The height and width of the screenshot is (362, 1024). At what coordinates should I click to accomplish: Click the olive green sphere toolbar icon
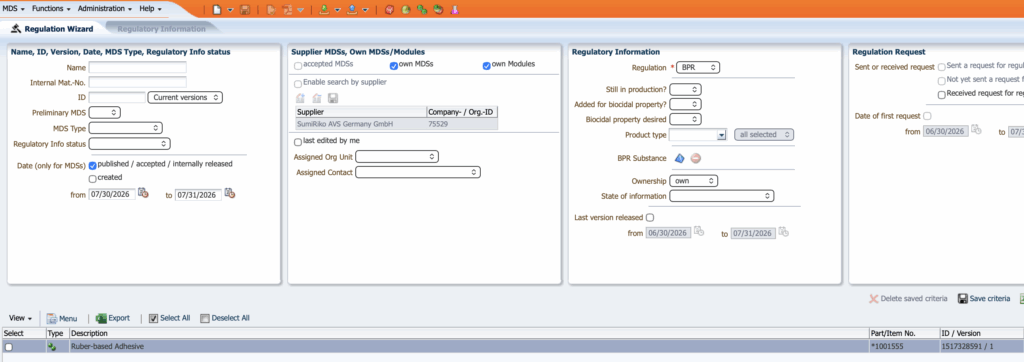406,10
